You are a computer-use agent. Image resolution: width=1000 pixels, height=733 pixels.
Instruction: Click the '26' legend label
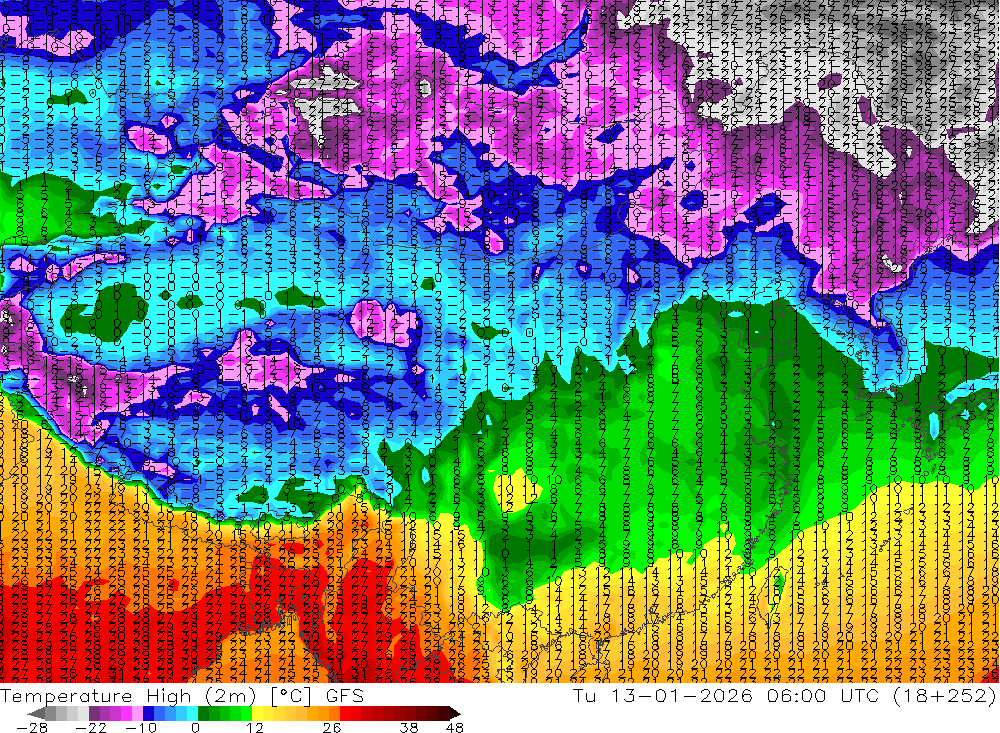point(332,728)
